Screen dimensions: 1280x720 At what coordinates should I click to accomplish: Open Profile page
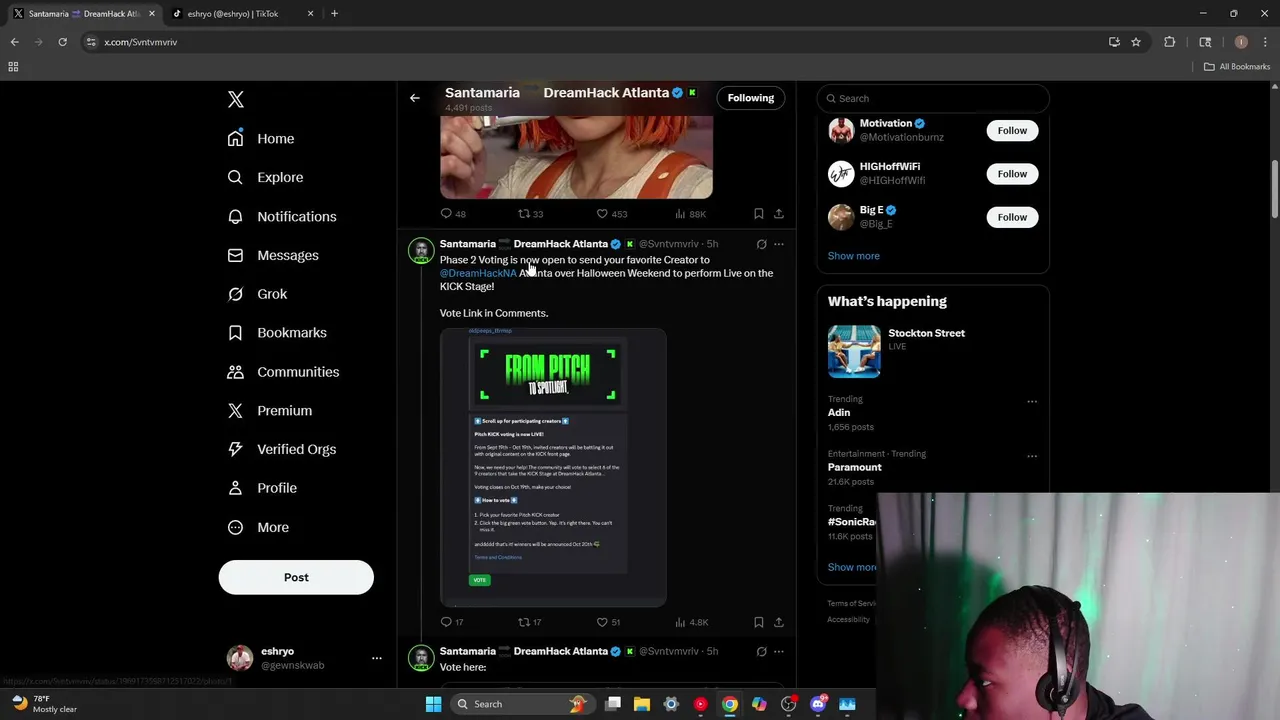tap(262, 488)
